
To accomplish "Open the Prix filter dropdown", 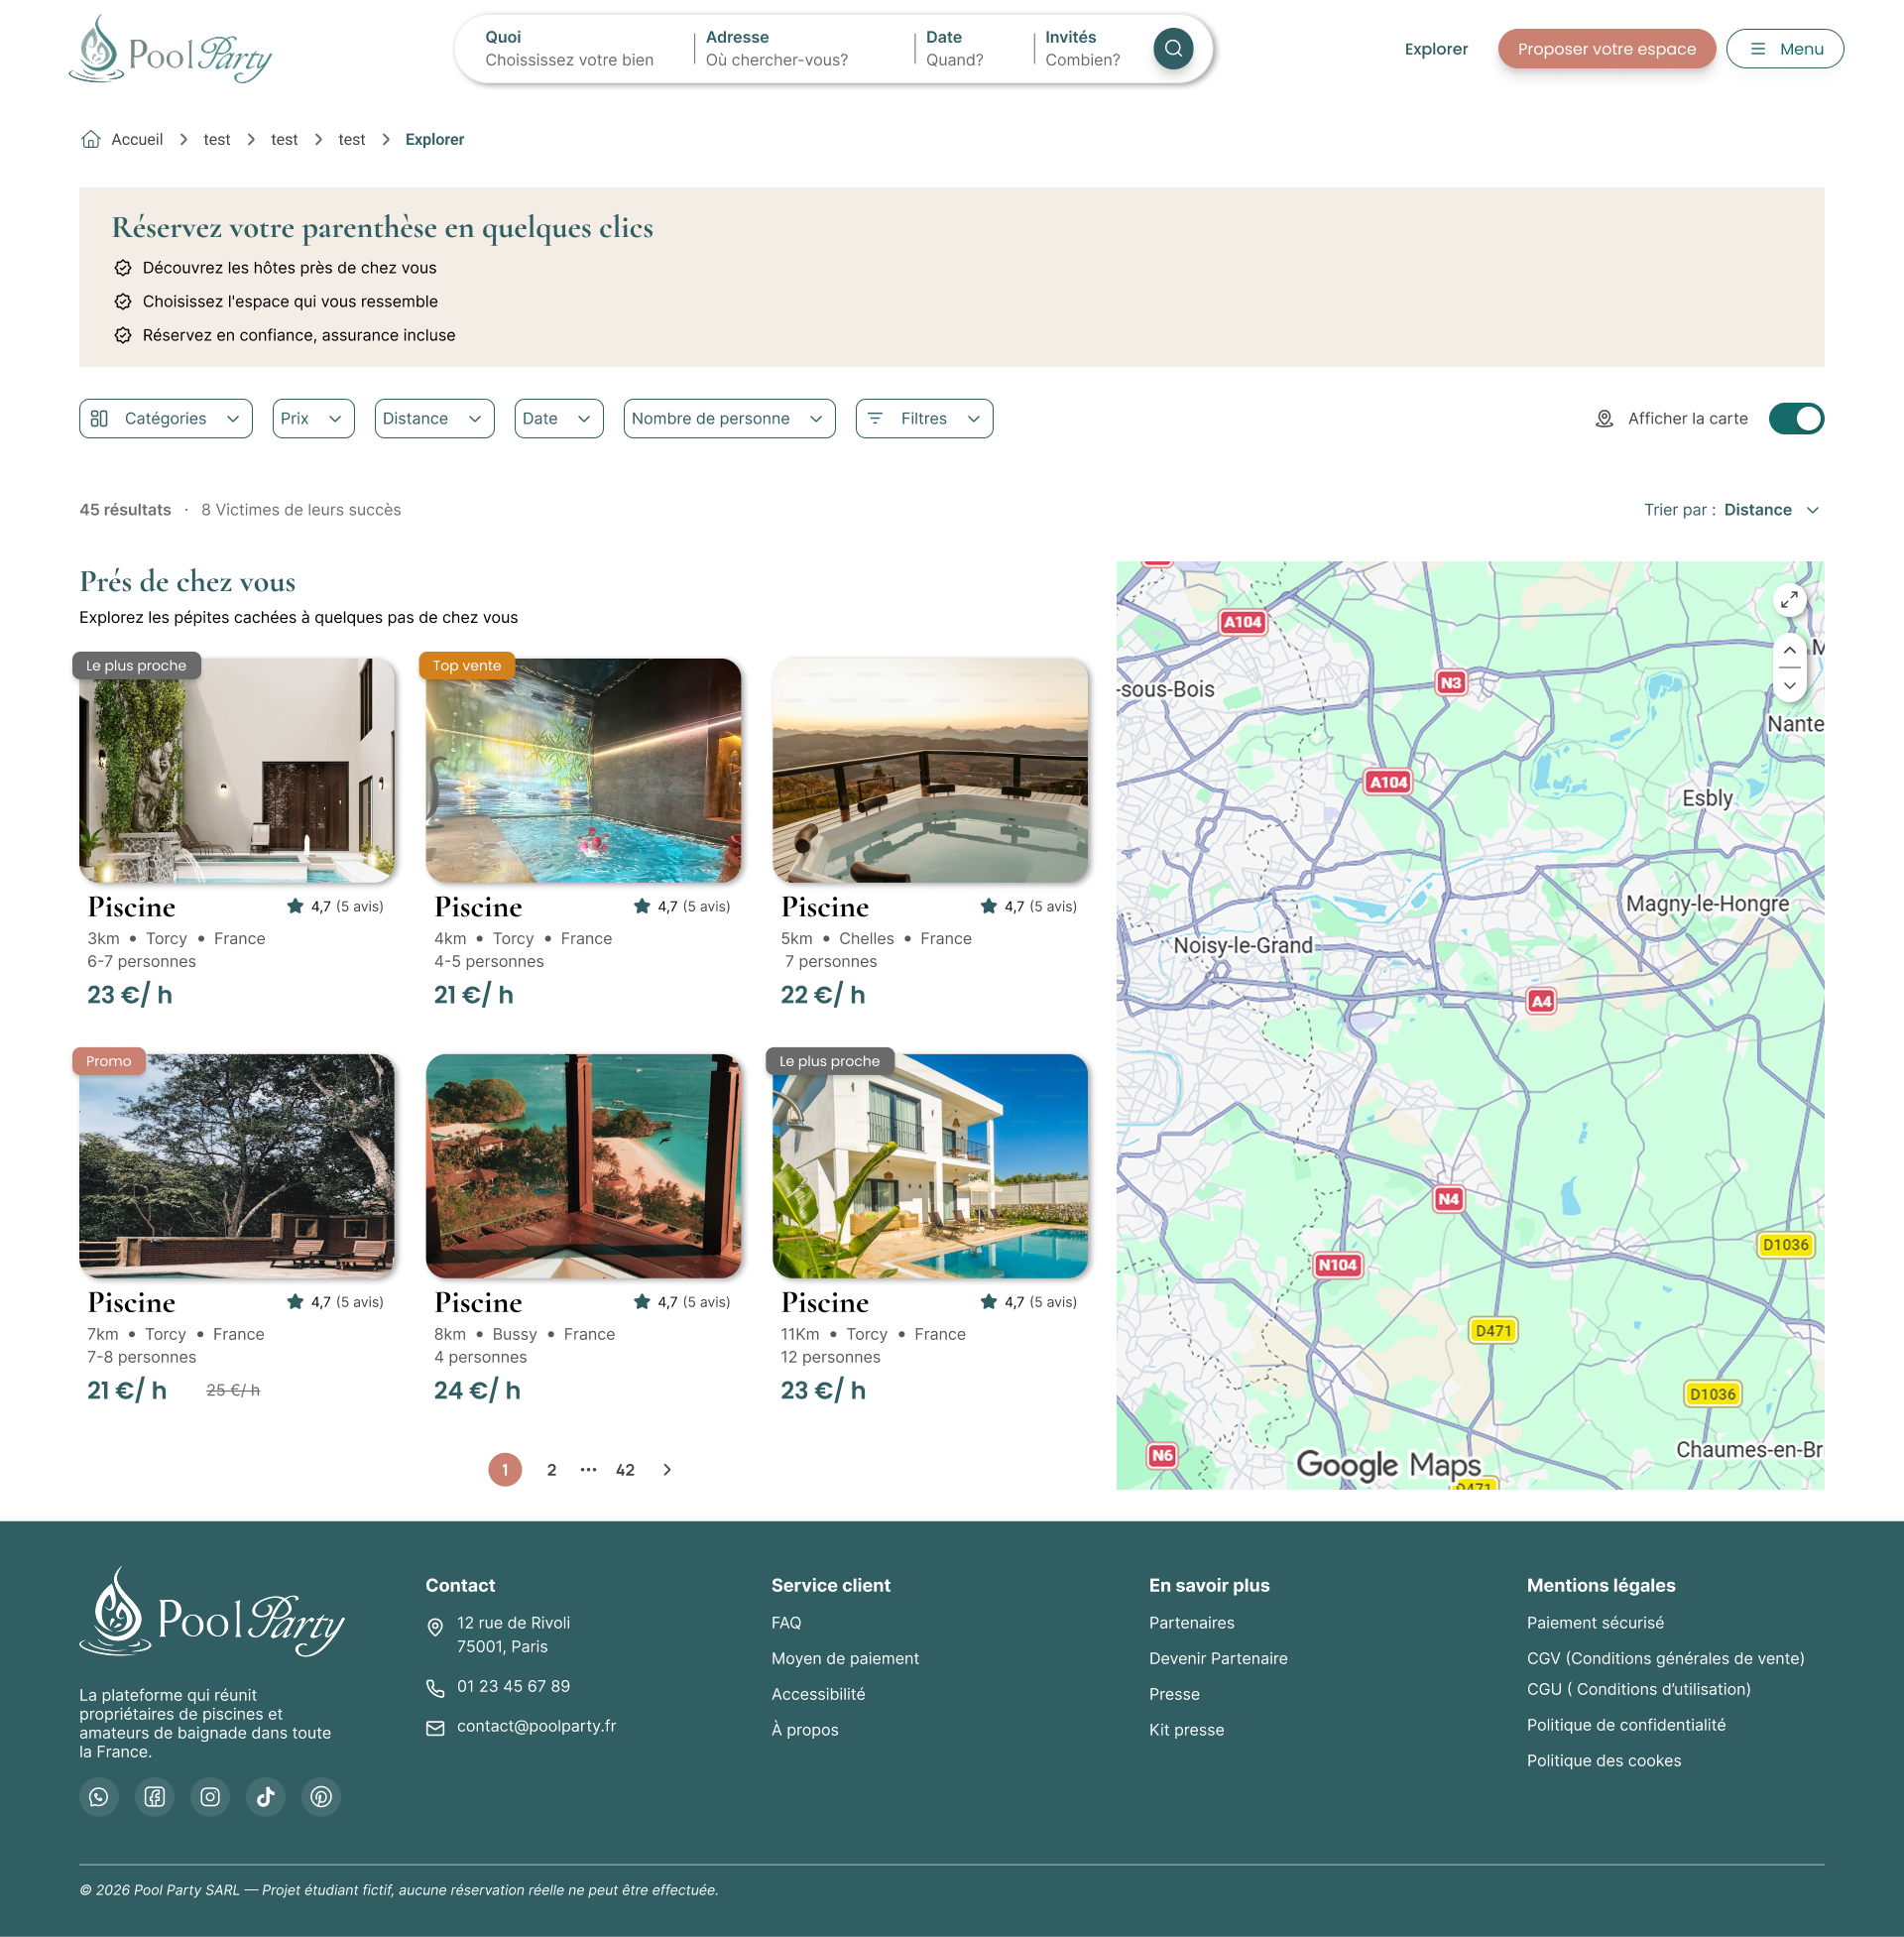I will coord(313,418).
